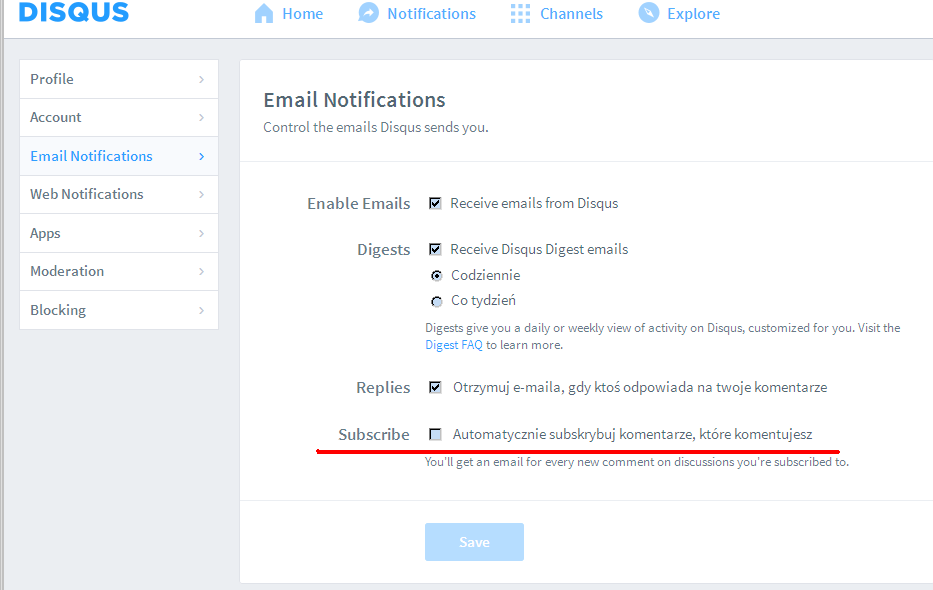
Task: Click the Save button
Action: [474, 542]
